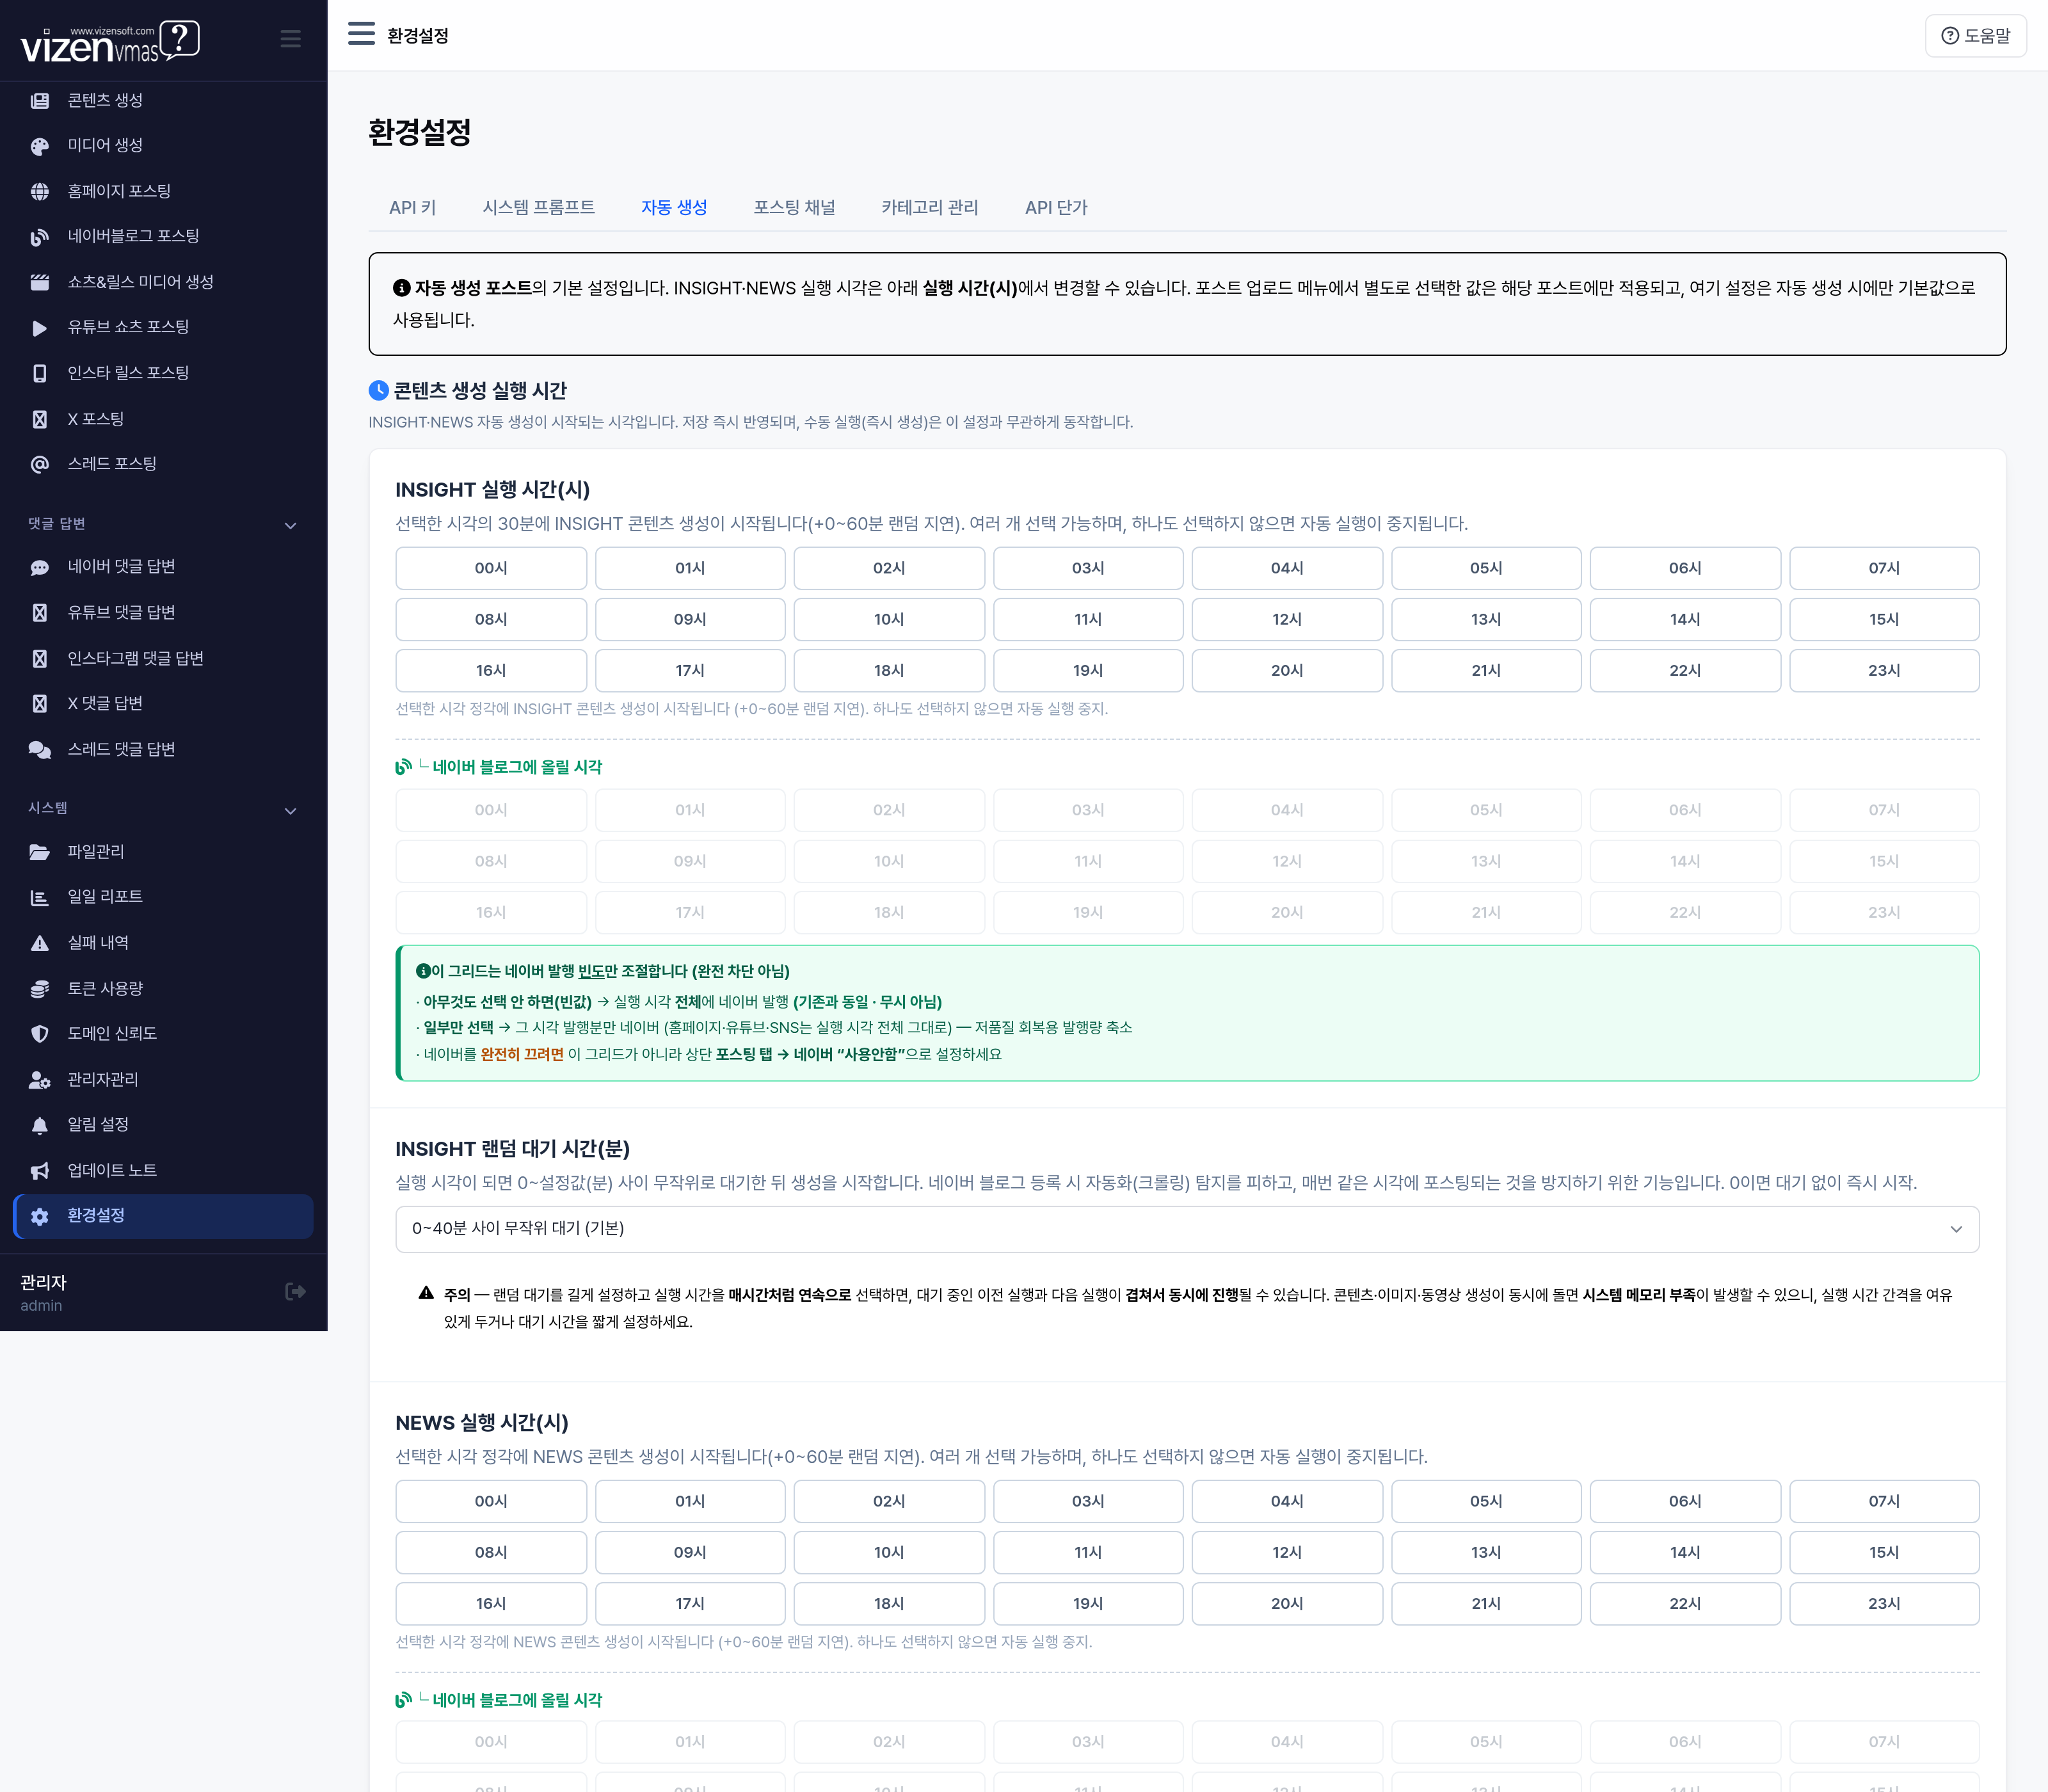Click the 알림 설정 bell icon
This screenshot has width=2048, height=1792.
(39, 1125)
